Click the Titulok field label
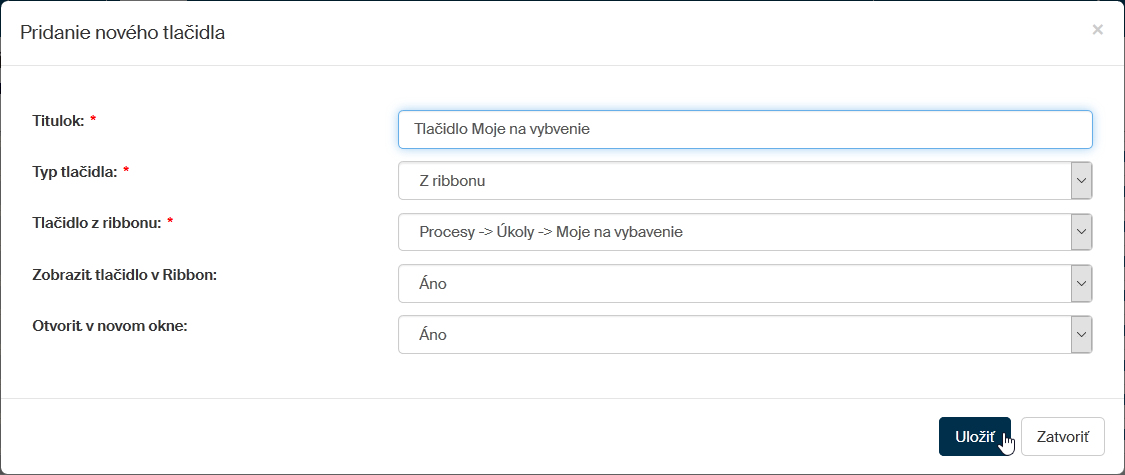The image size is (1125, 475). pyautogui.click(x=58, y=120)
